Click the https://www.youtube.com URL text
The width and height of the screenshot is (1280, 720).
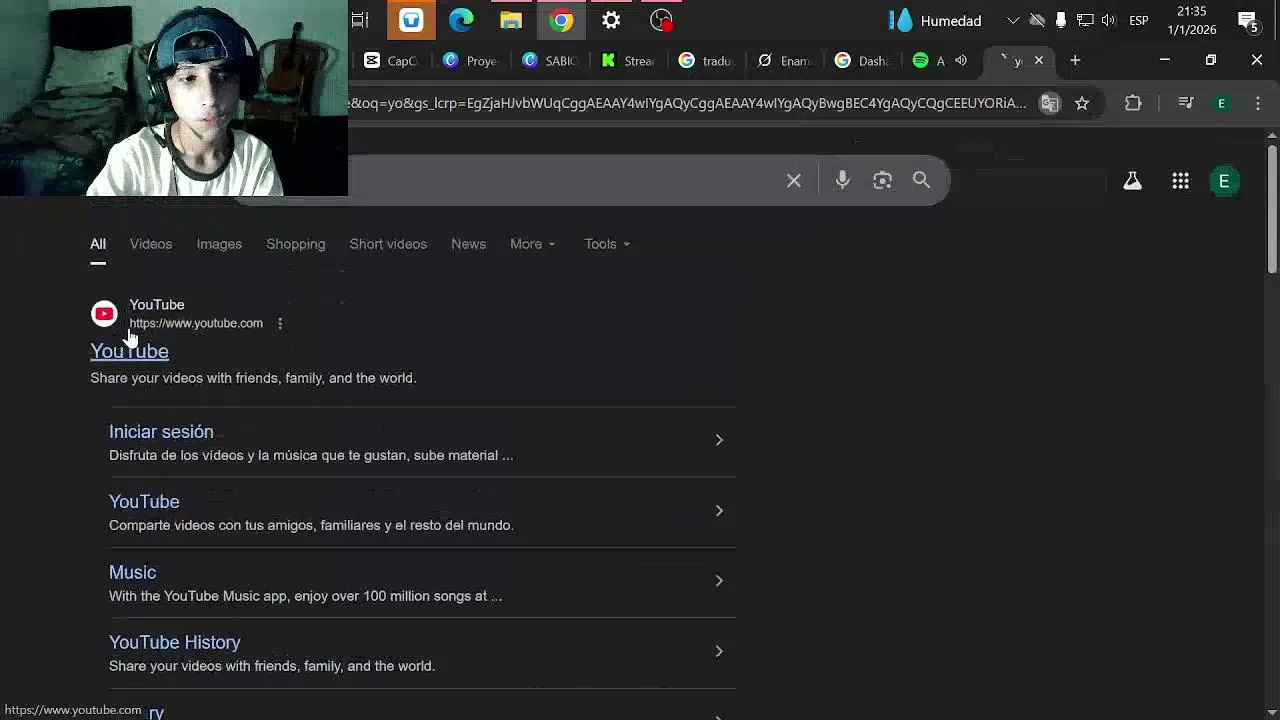[x=196, y=323]
